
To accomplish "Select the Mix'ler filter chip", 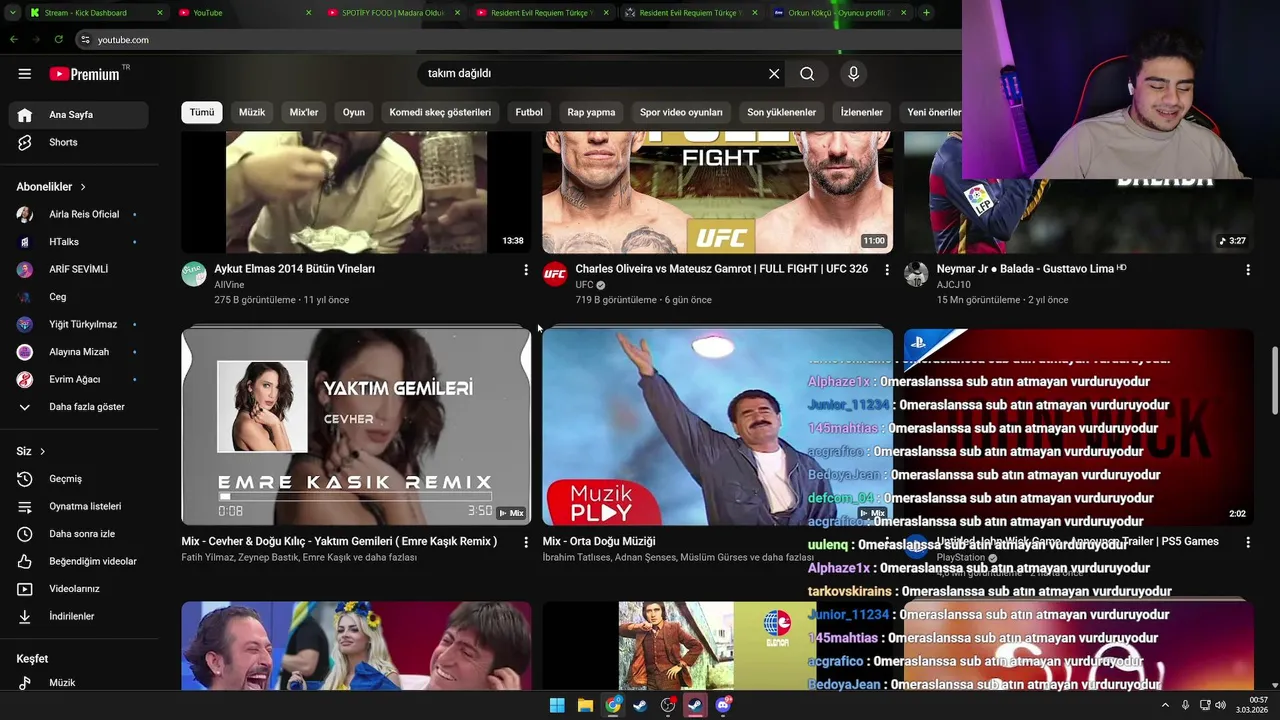I will click(x=304, y=112).
